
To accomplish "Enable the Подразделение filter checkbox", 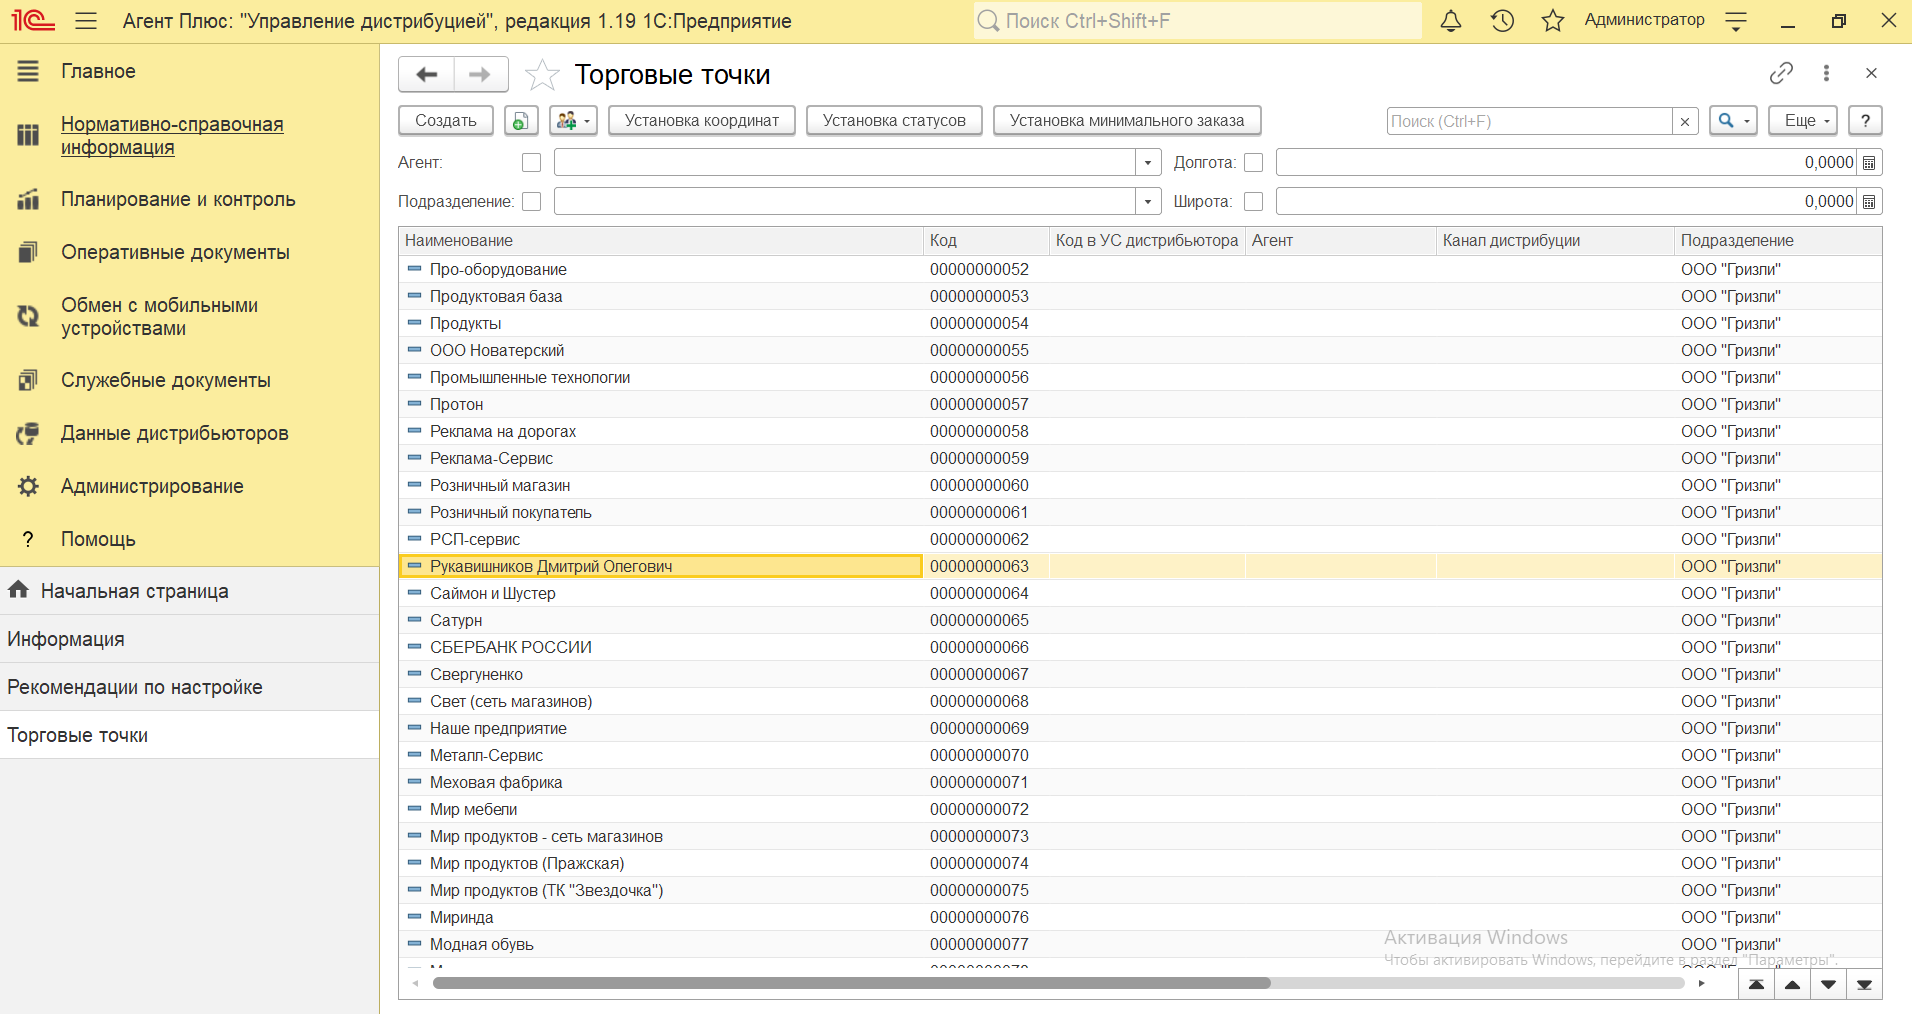I will pos(531,201).
